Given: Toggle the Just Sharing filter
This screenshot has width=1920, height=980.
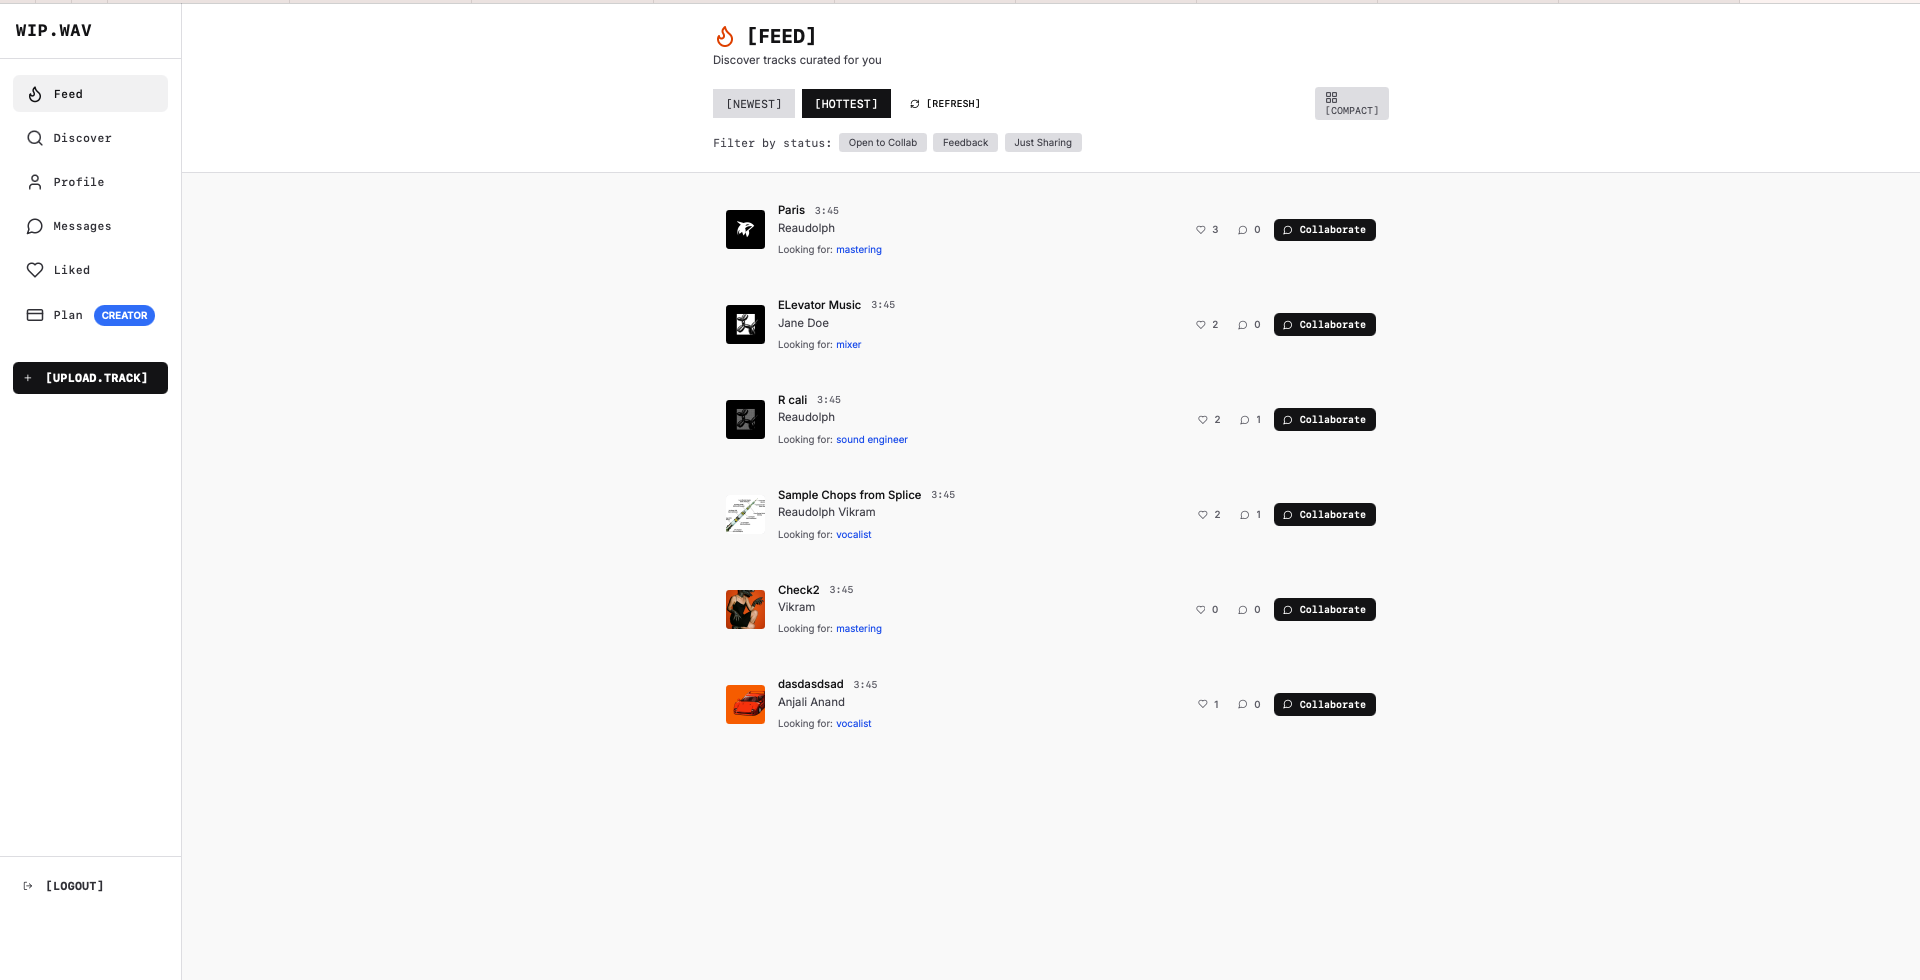Looking at the screenshot, I should point(1043,142).
